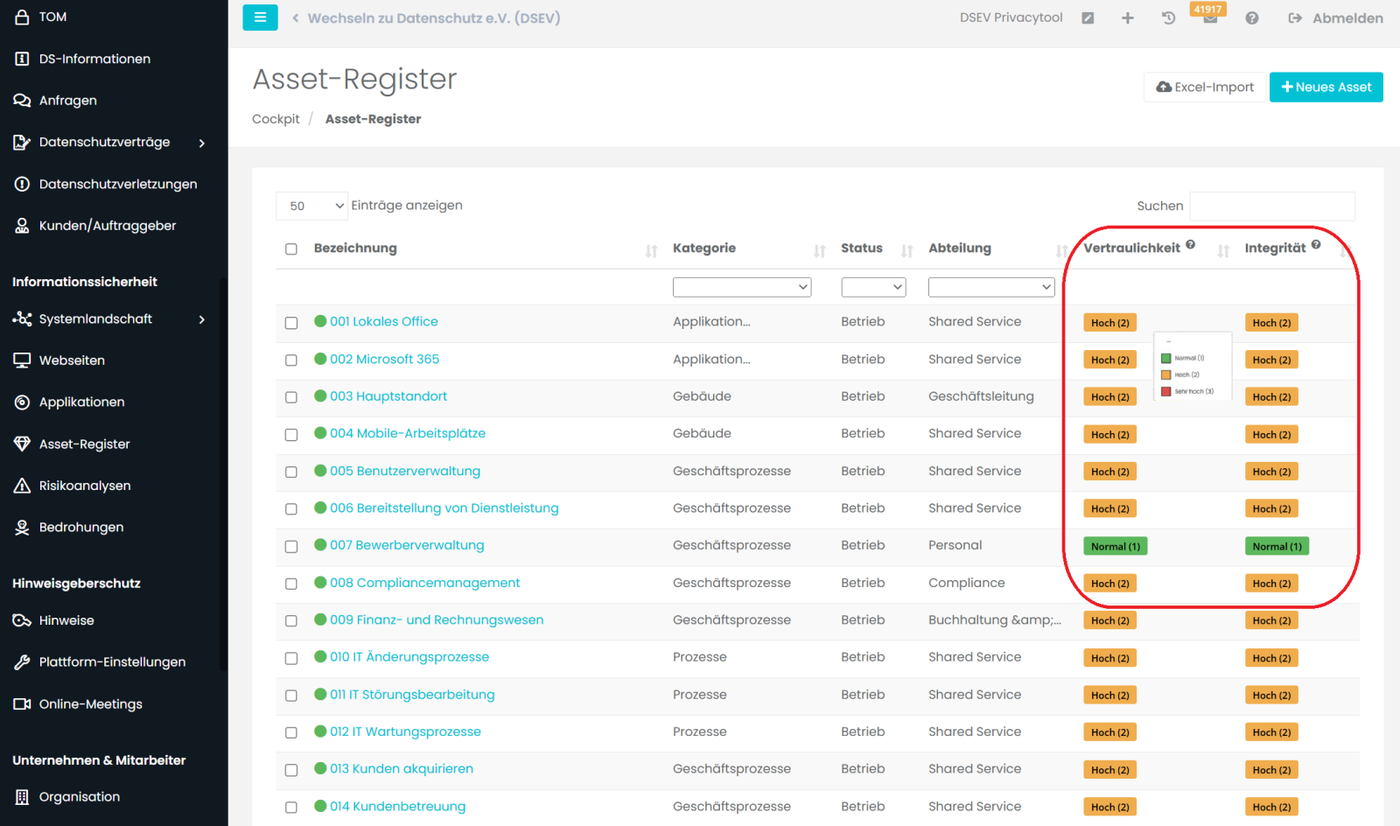This screenshot has height=826, width=1400.
Task: Open the entries-per-page dropdown showing 50
Action: pos(312,206)
